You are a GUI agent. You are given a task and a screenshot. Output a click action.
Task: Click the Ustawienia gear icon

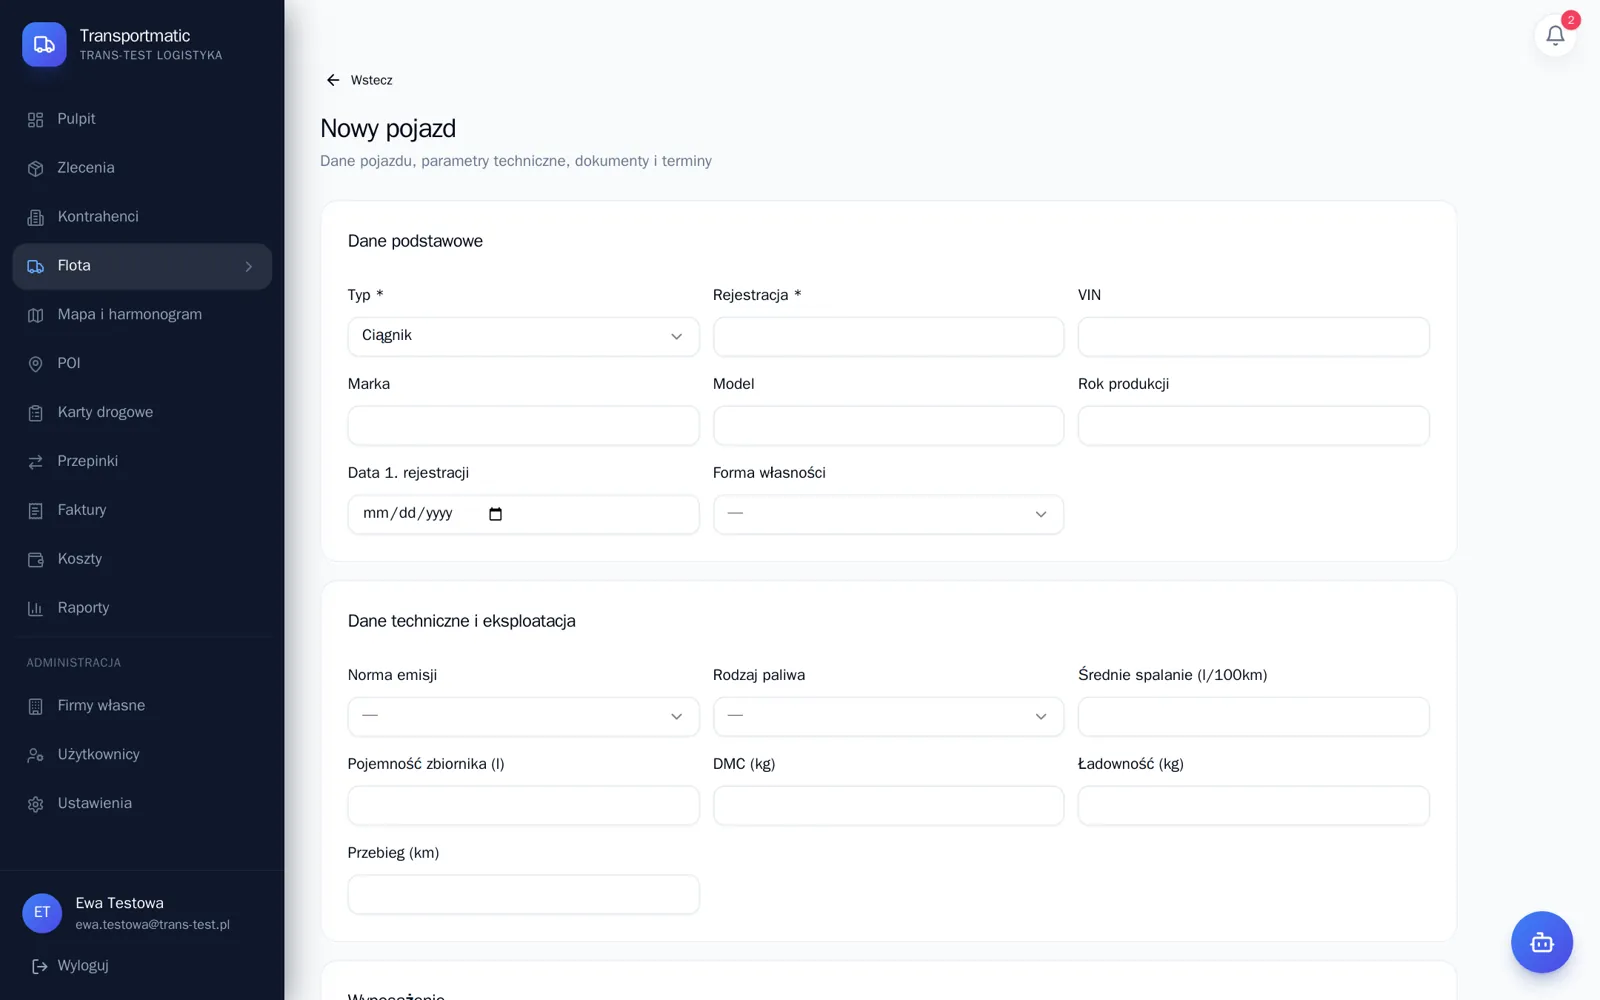point(35,805)
